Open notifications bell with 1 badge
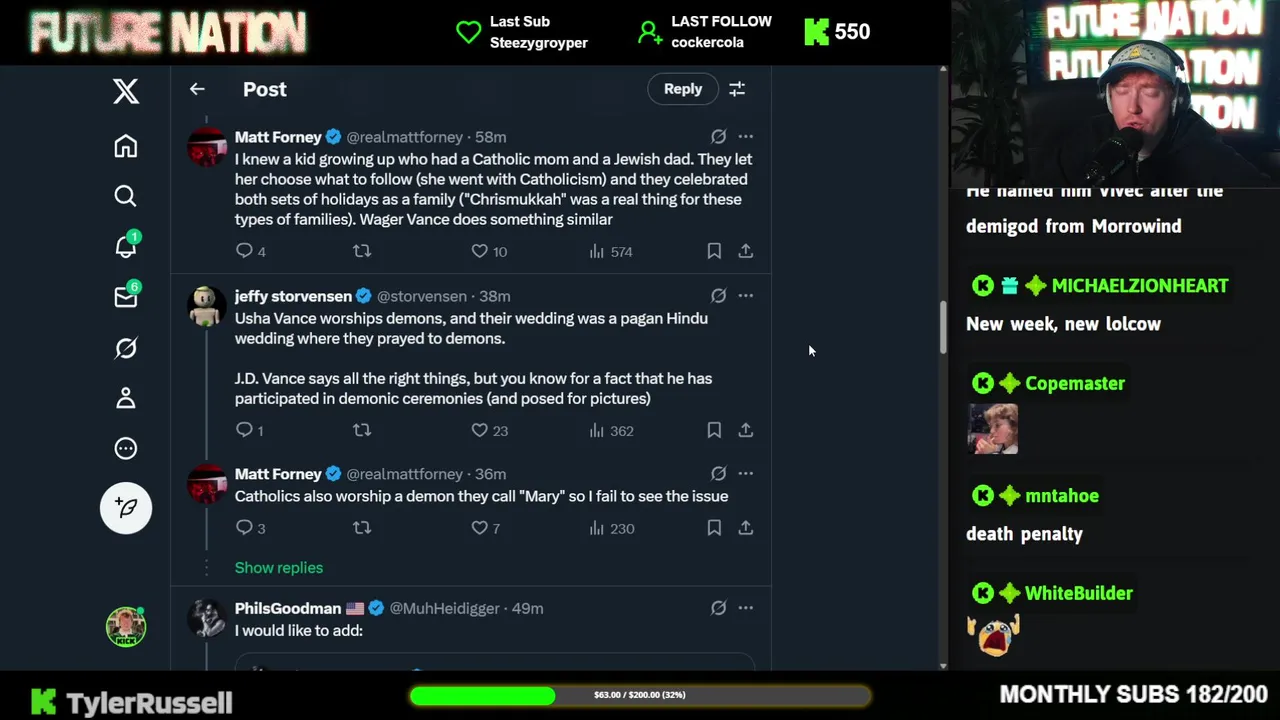Image resolution: width=1280 pixels, height=720 pixels. click(126, 245)
